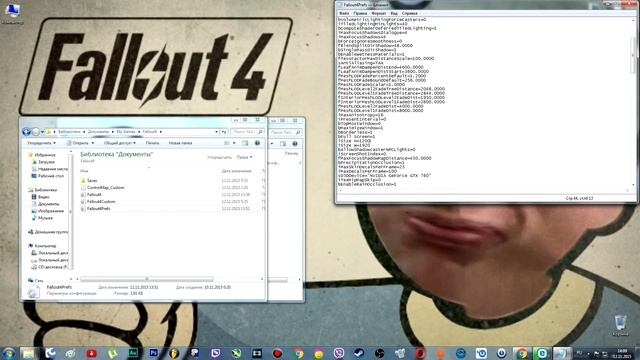Image resolution: width=640 pixels, height=360 pixels.
Task: Click the bBorderless=1 line in Notepad
Action: tap(355, 132)
